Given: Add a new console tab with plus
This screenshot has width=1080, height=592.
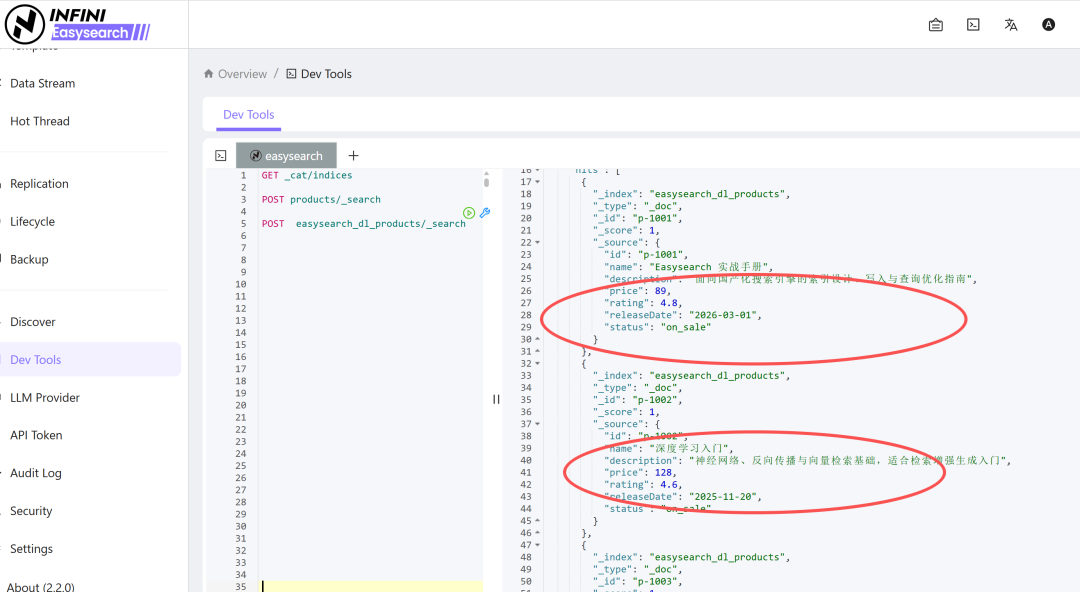Looking at the screenshot, I should pyautogui.click(x=353, y=156).
